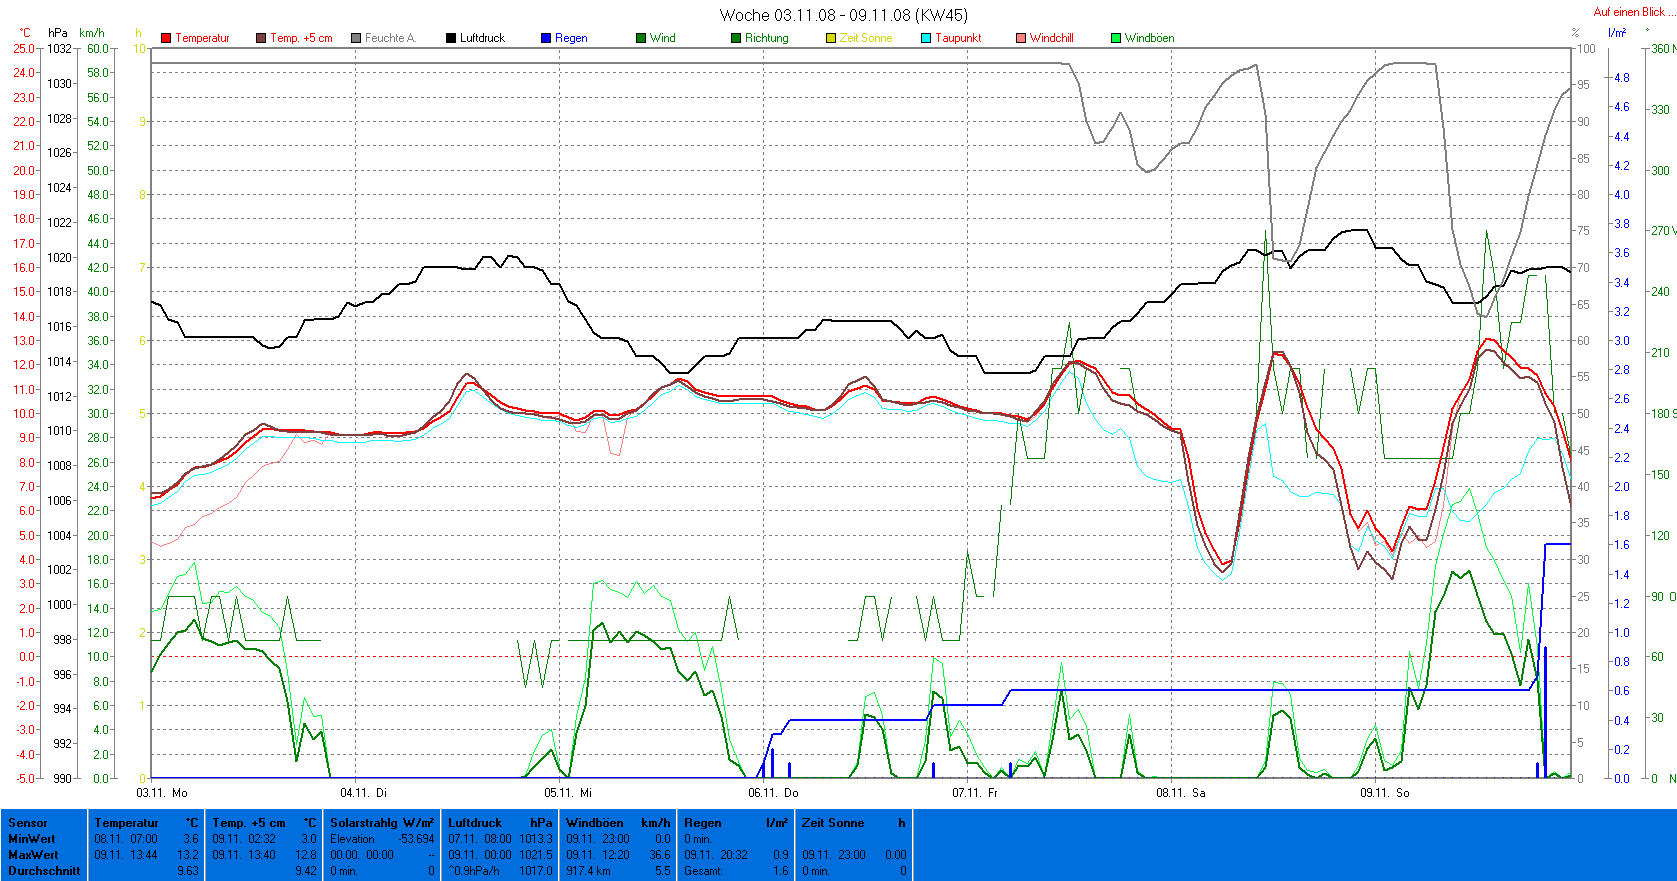
Task: Click the yellow Zeit Sonne legend marker
Action: point(831,38)
